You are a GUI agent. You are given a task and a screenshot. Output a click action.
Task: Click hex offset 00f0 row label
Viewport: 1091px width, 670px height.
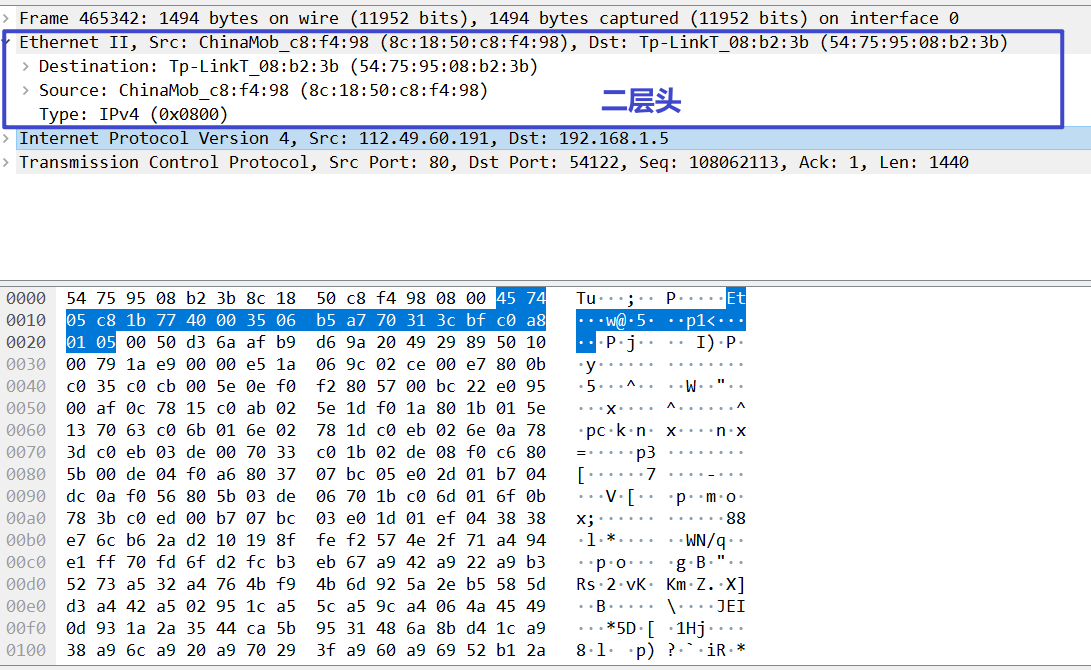26,628
